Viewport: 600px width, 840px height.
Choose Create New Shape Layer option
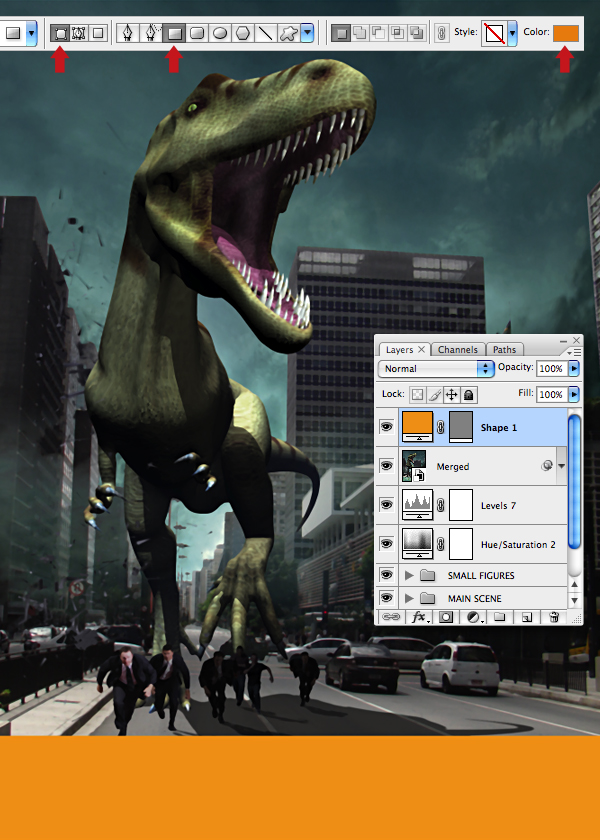[341, 33]
